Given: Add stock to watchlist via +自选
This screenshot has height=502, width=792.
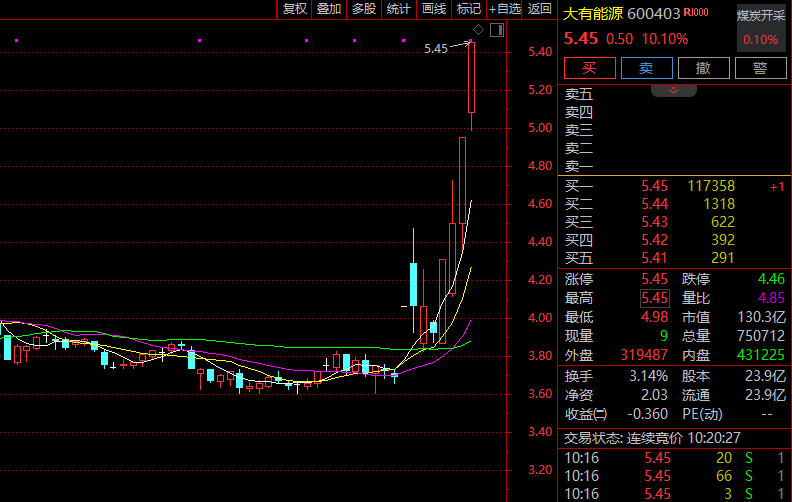Looking at the screenshot, I should pos(505,9).
